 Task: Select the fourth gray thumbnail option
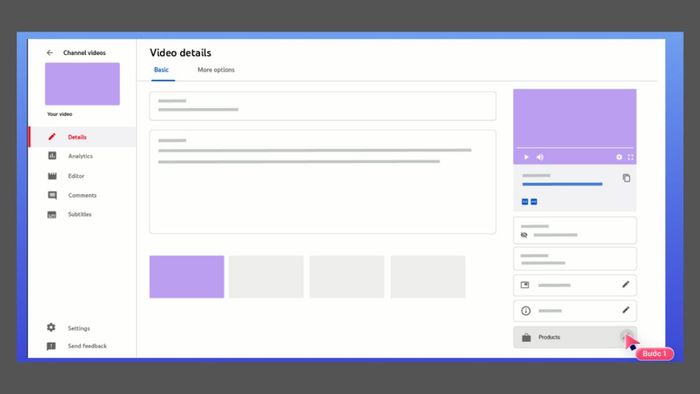[x=428, y=277]
